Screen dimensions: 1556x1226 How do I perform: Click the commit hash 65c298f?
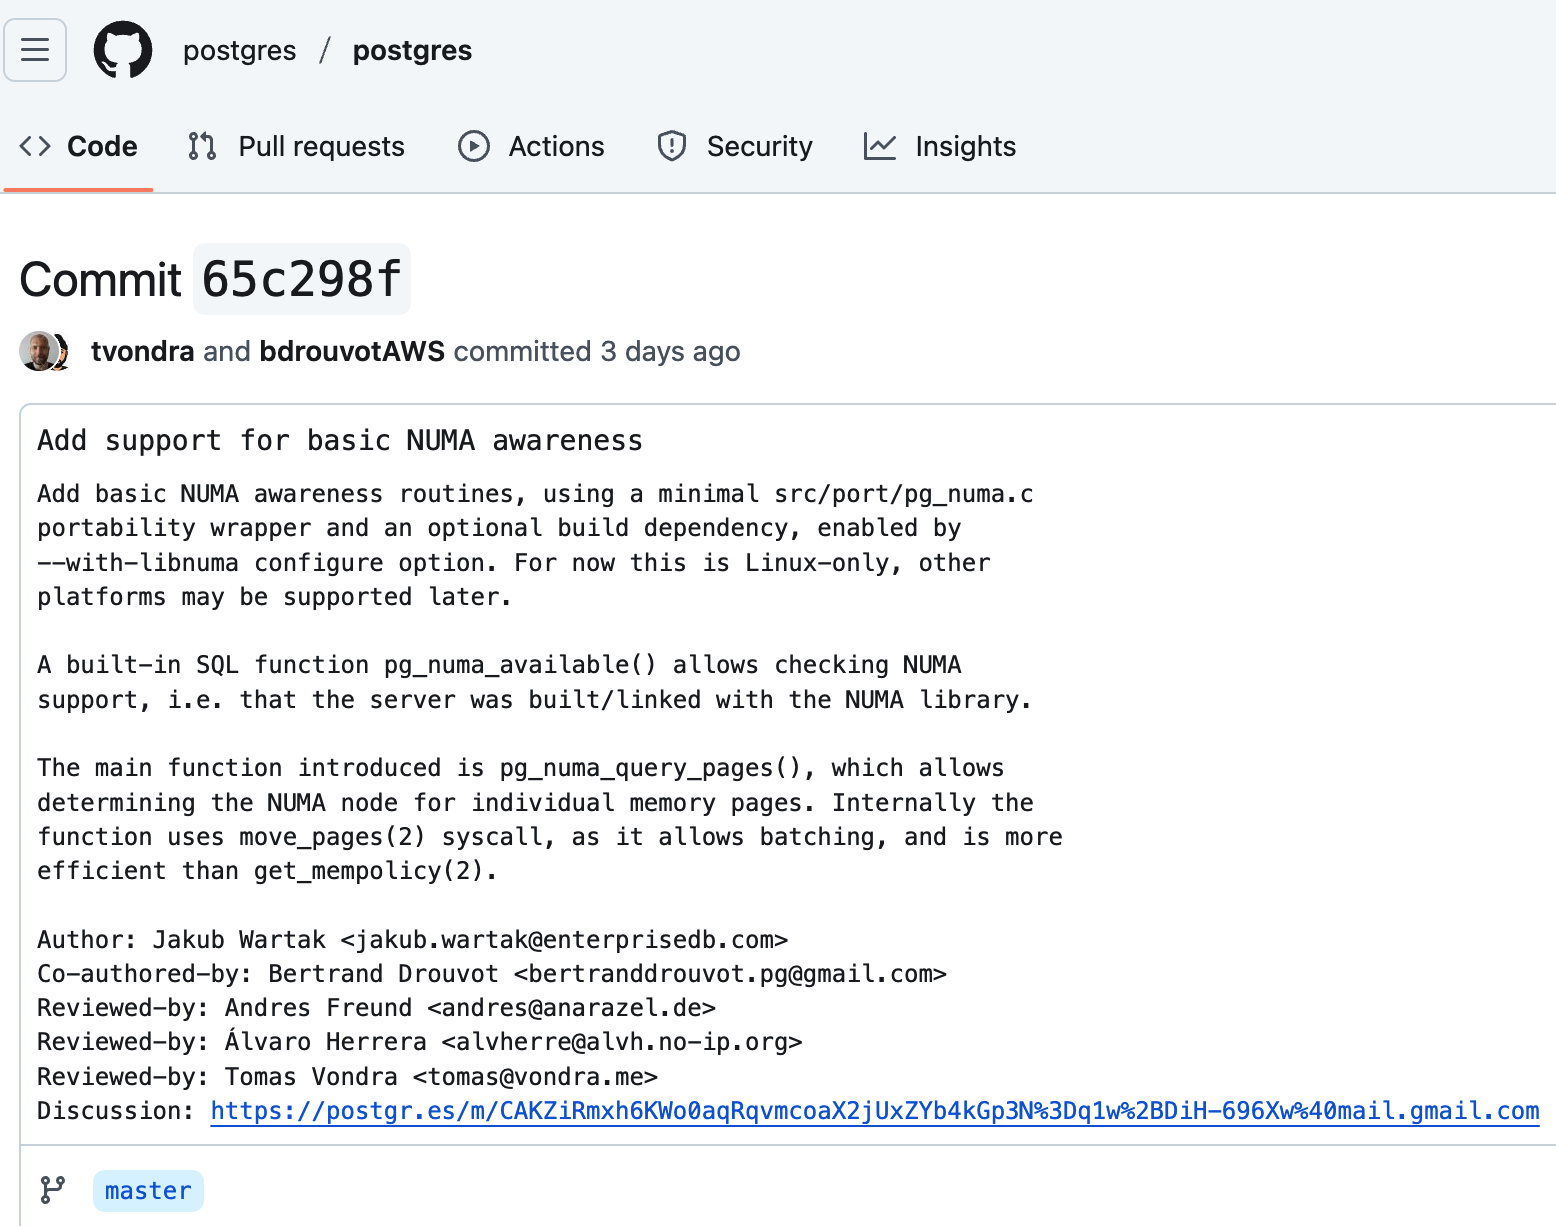(x=302, y=280)
